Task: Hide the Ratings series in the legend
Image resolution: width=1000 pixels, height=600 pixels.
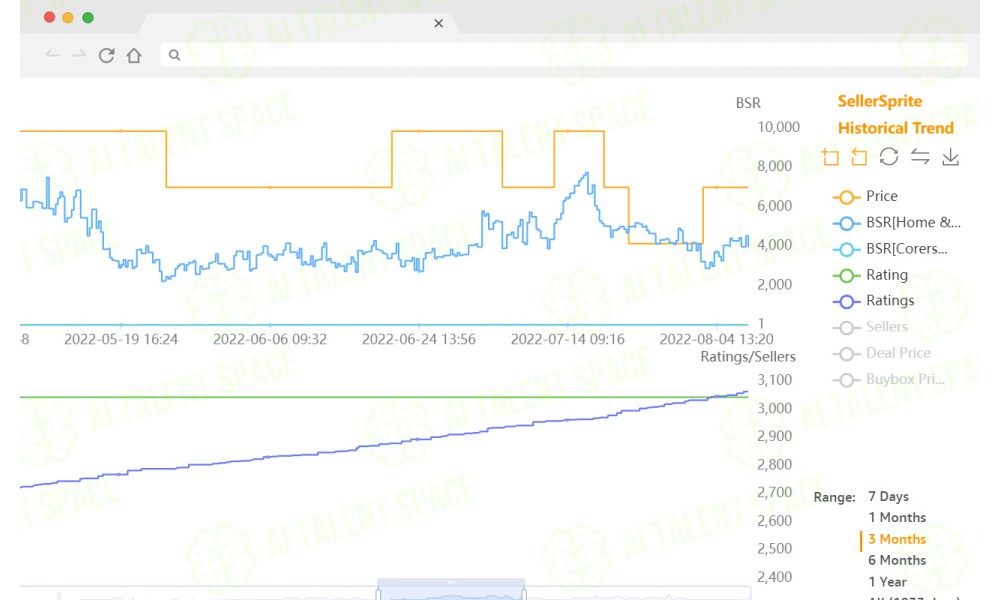Action: coord(874,301)
